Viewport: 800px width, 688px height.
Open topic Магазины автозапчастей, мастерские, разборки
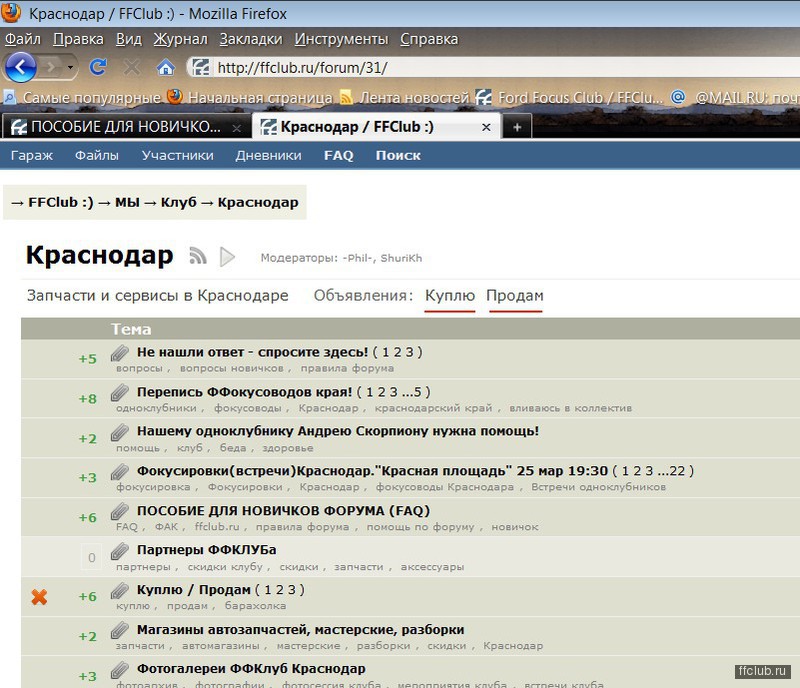click(301, 629)
